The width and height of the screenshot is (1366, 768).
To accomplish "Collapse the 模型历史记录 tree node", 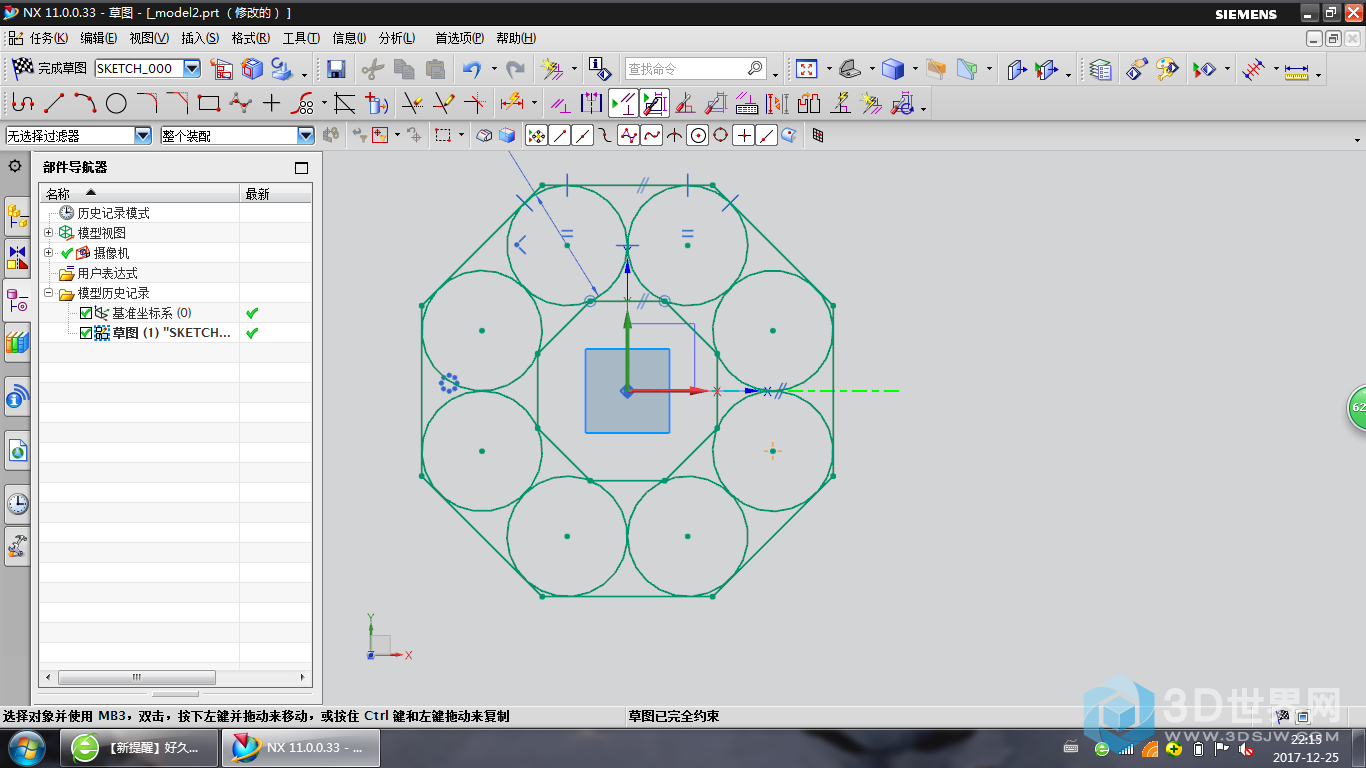I will pyautogui.click(x=49, y=293).
